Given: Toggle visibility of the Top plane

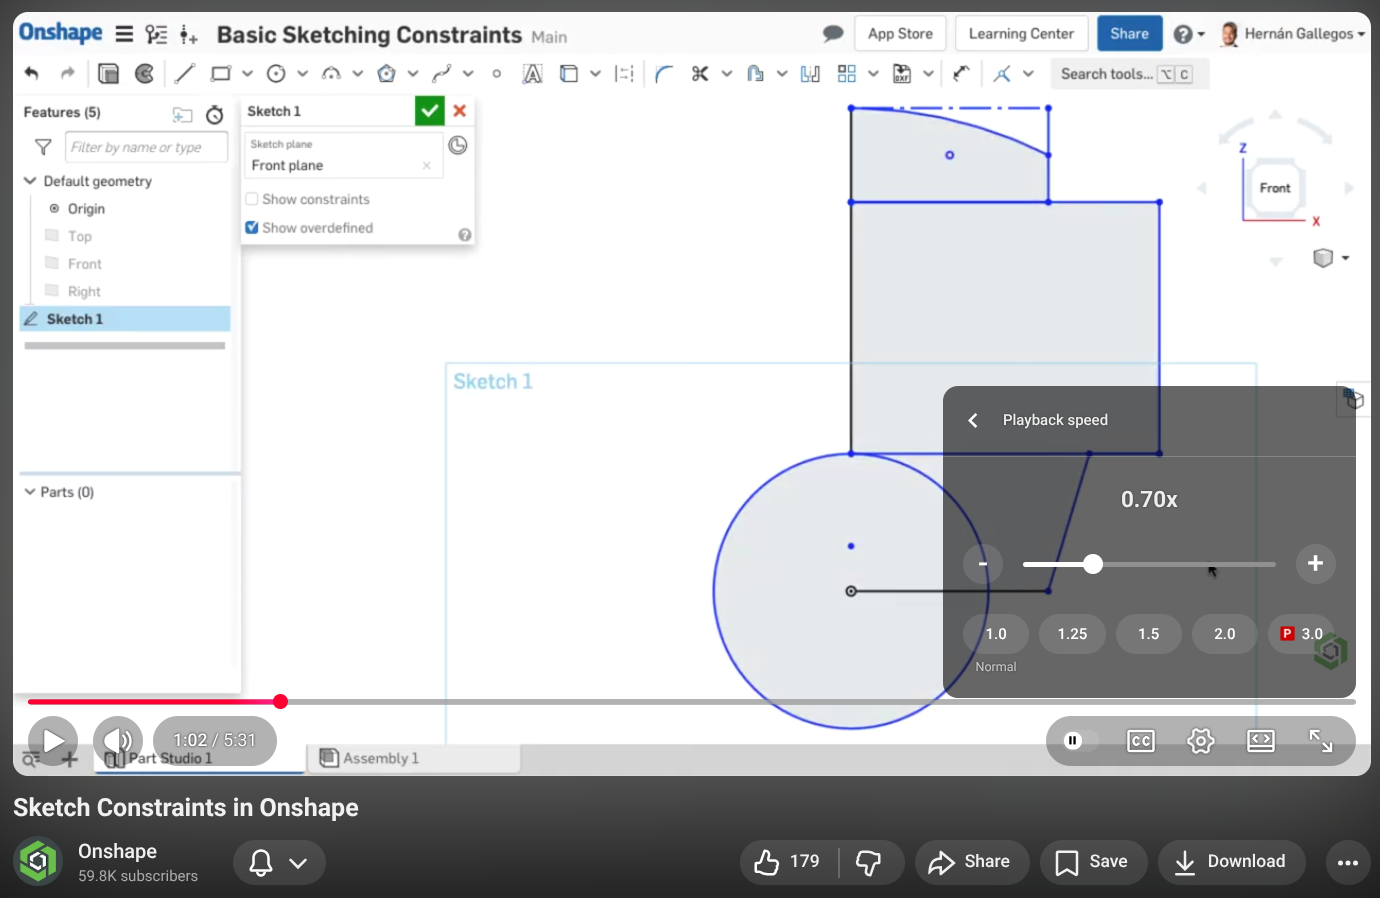Looking at the screenshot, I should click(52, 235).
